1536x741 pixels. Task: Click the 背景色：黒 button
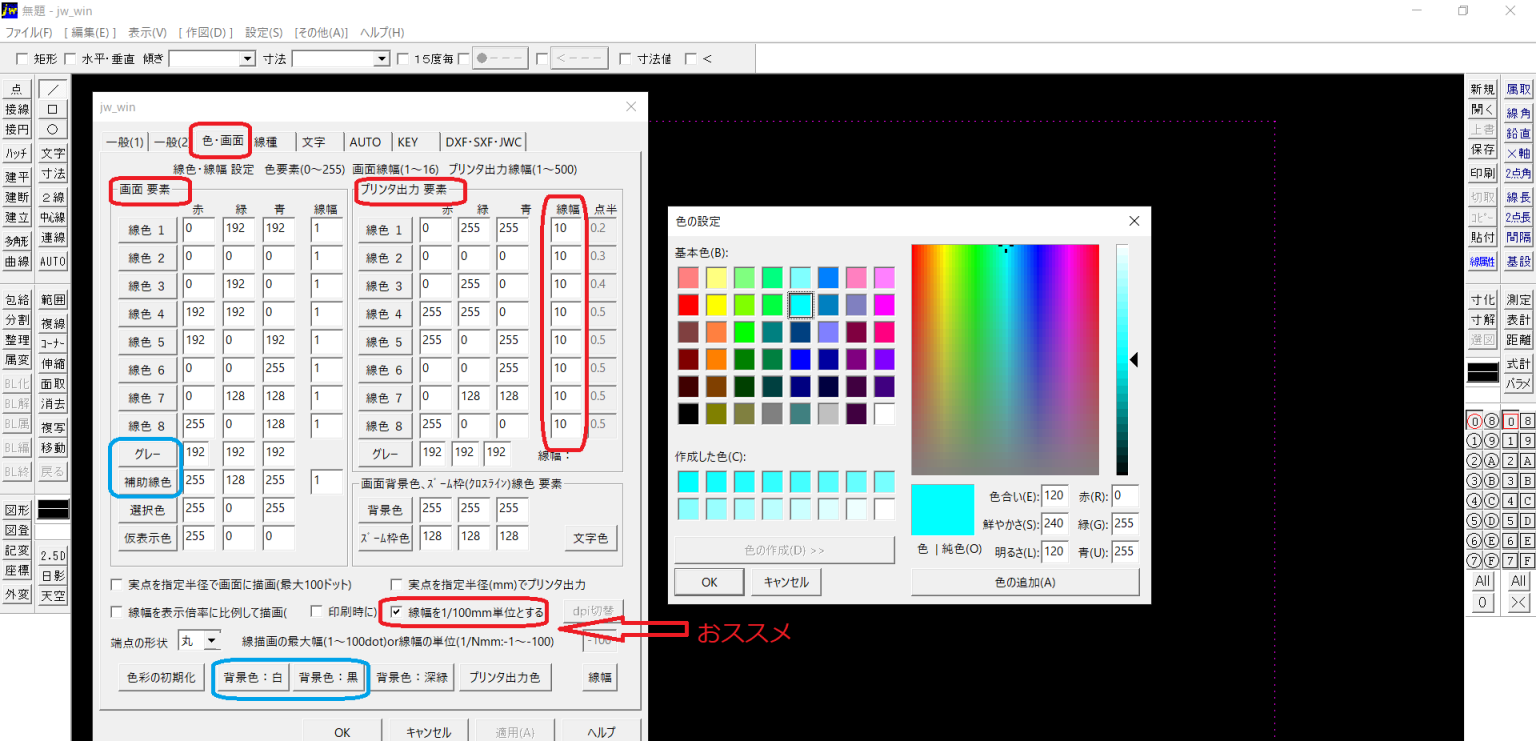click(327, 677)
